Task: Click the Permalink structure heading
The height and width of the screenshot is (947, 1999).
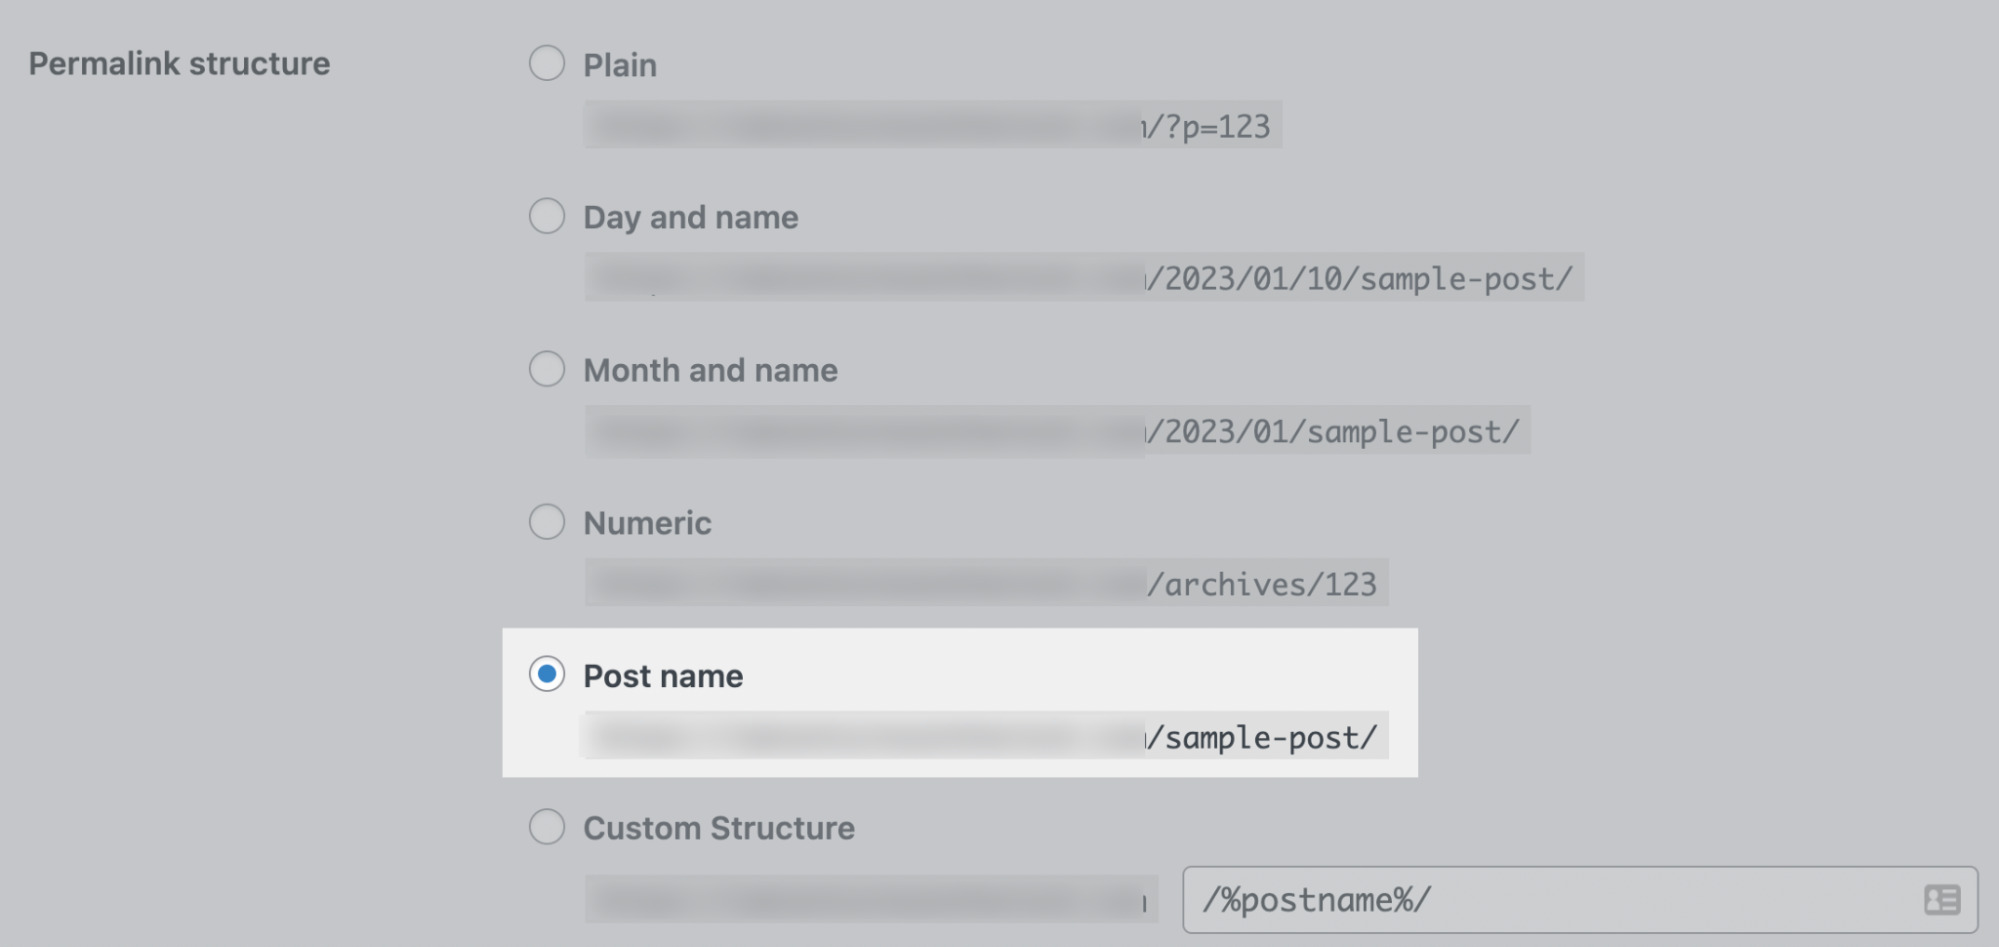Action: coord(179,64)
